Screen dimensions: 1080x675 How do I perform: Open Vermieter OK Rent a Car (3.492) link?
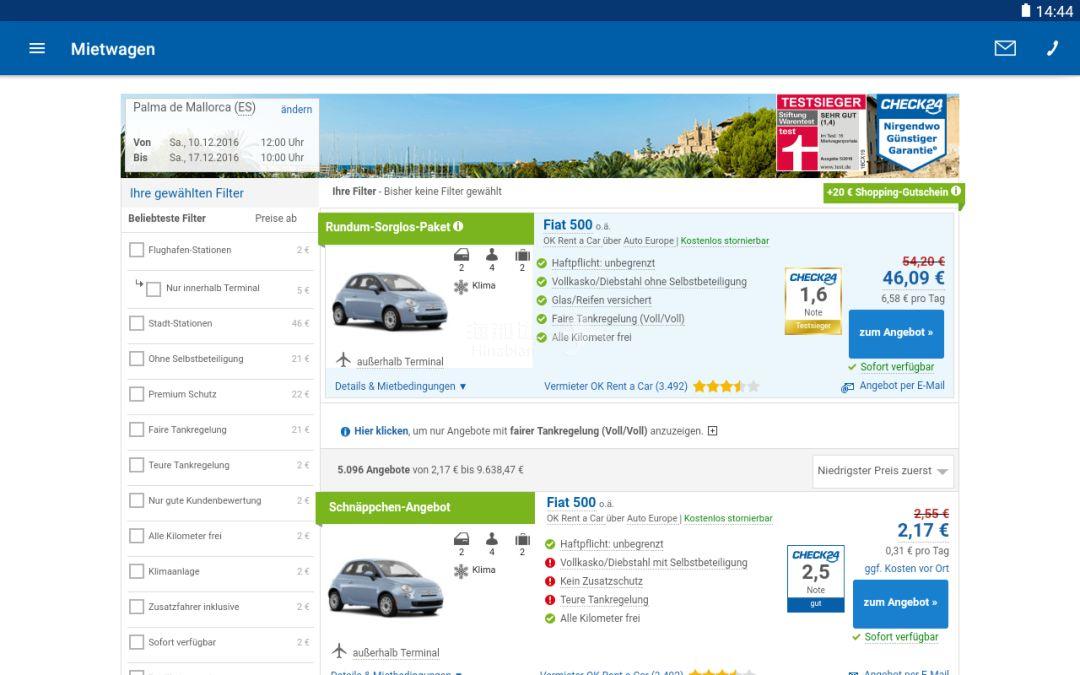[615, 386]
